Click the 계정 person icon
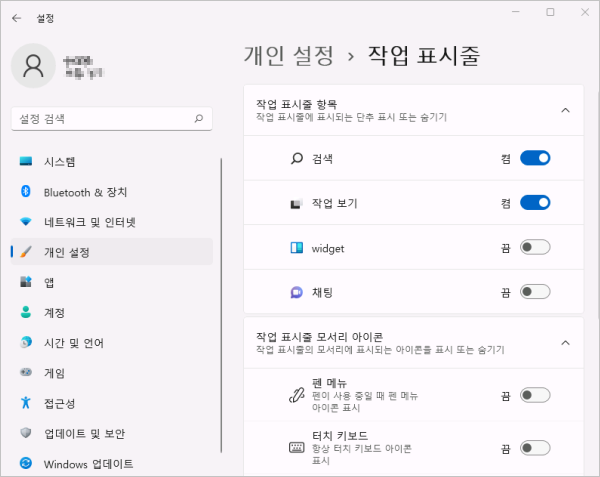600x477 pixels. pyautogui.click(x=26, y=312)
